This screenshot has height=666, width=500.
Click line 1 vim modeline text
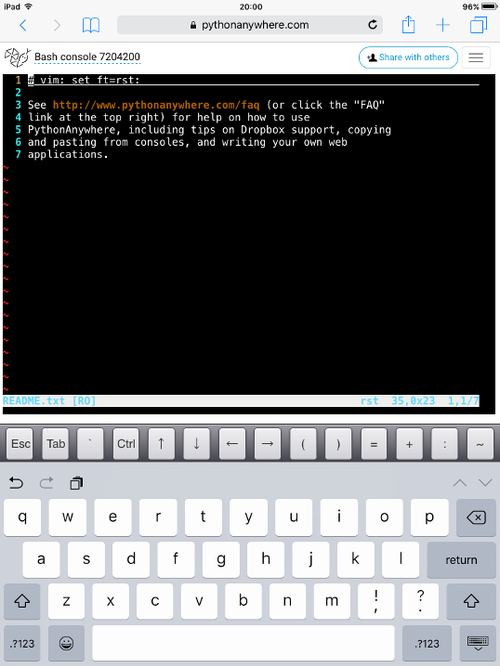point(84,80)
